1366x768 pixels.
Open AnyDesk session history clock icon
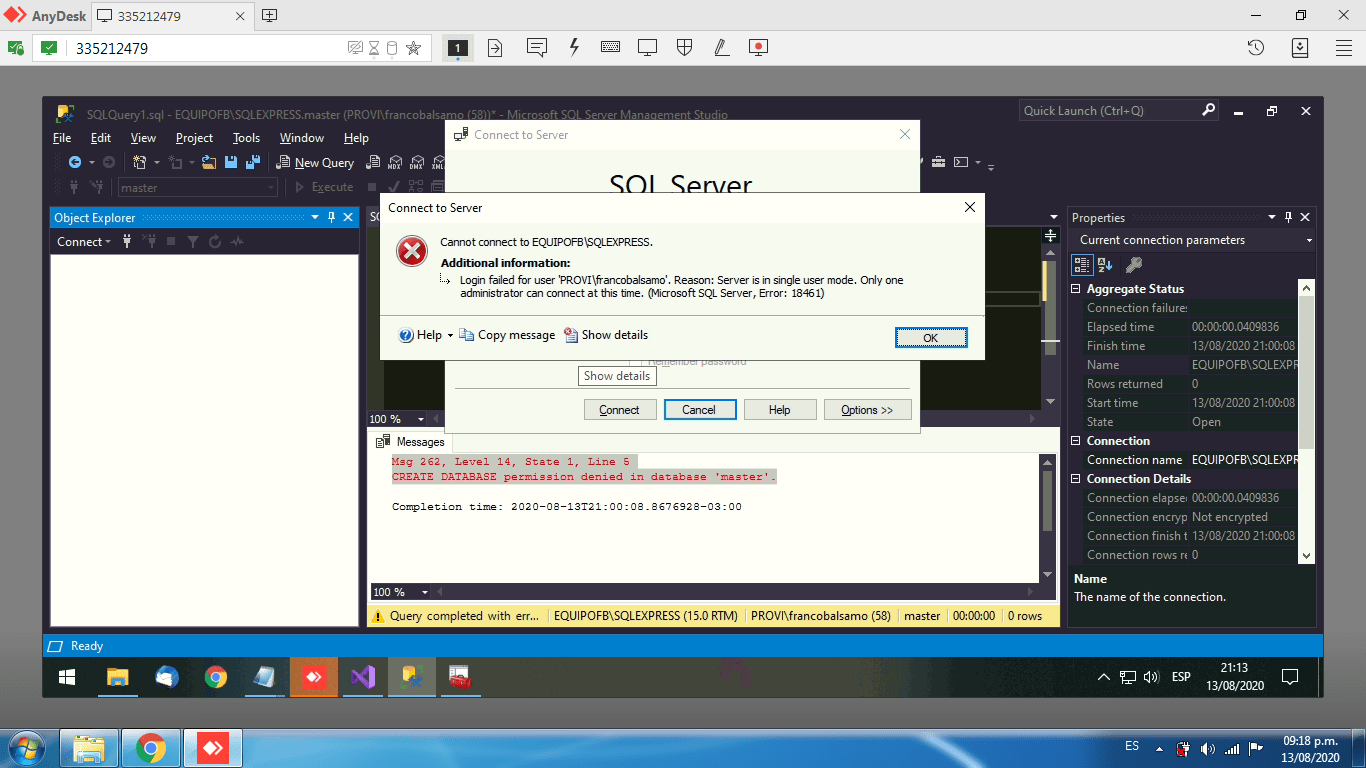pos(1256,47)
